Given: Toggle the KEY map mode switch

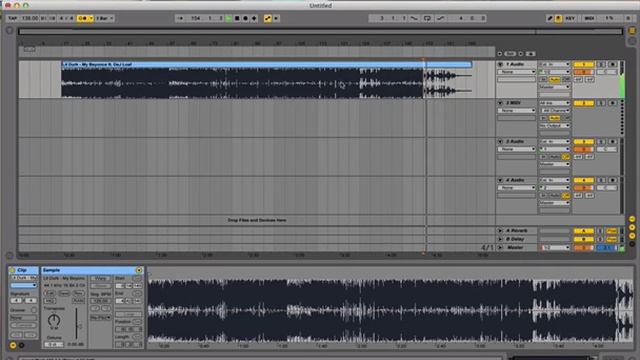Looking at the screenshot, I should click(570, 18).
